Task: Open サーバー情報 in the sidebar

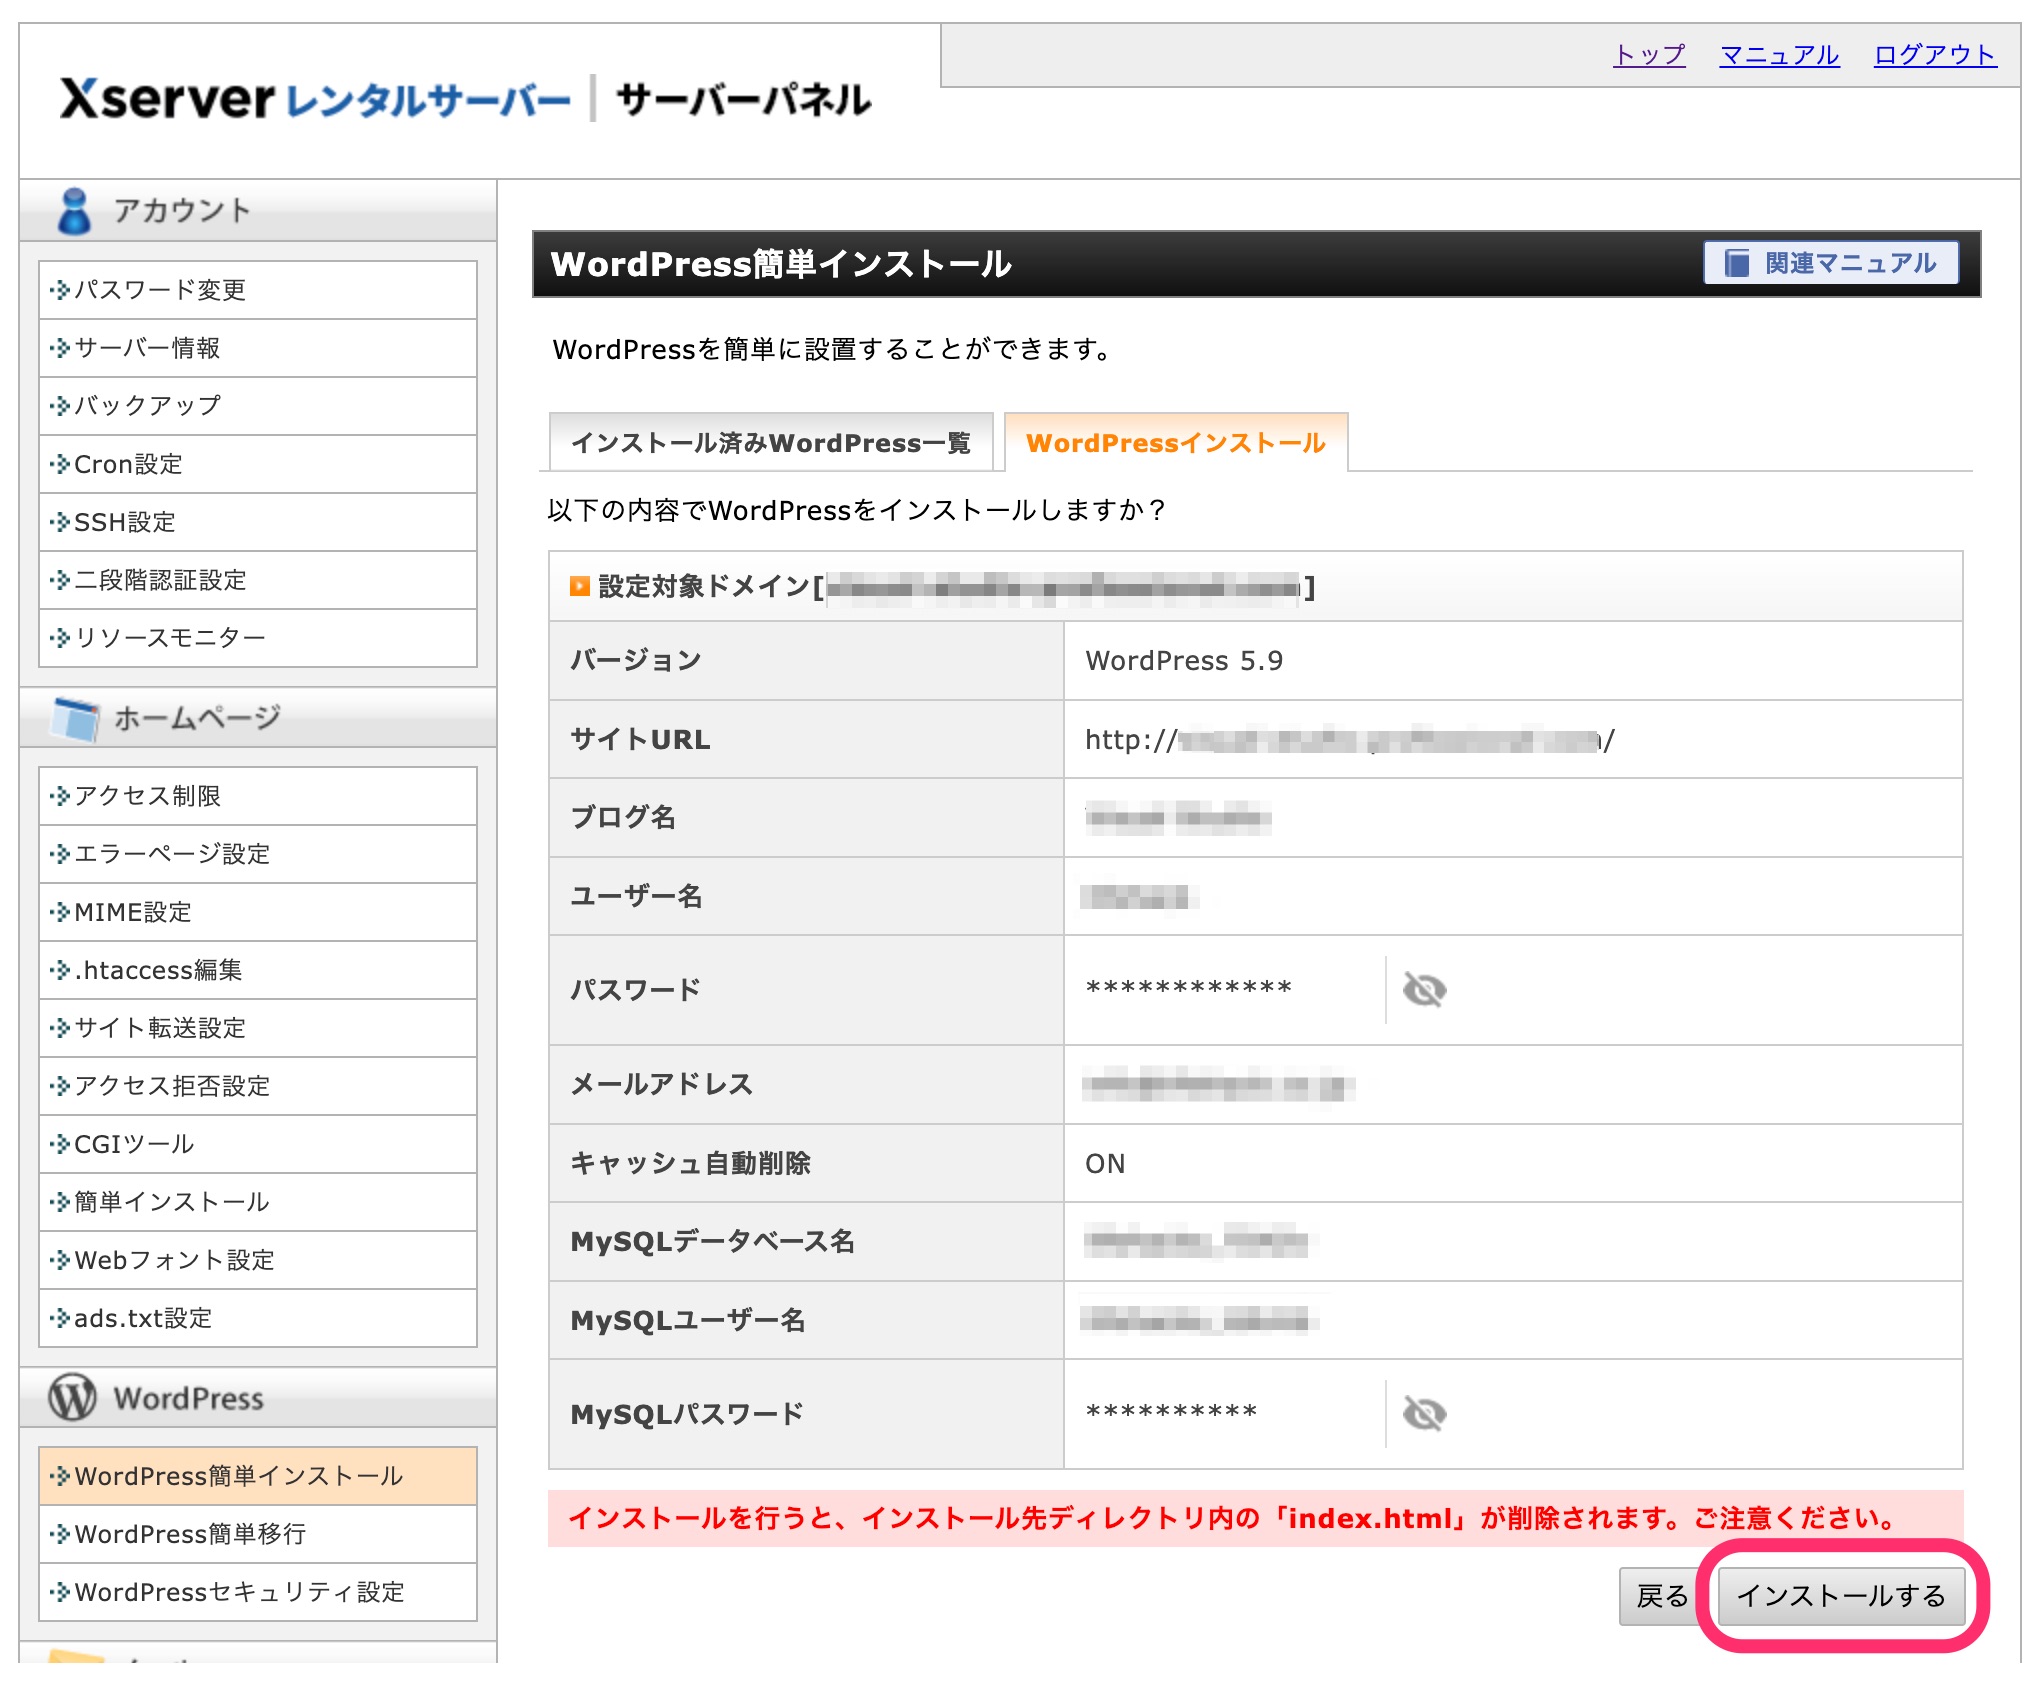Action: tap(258, 348)
